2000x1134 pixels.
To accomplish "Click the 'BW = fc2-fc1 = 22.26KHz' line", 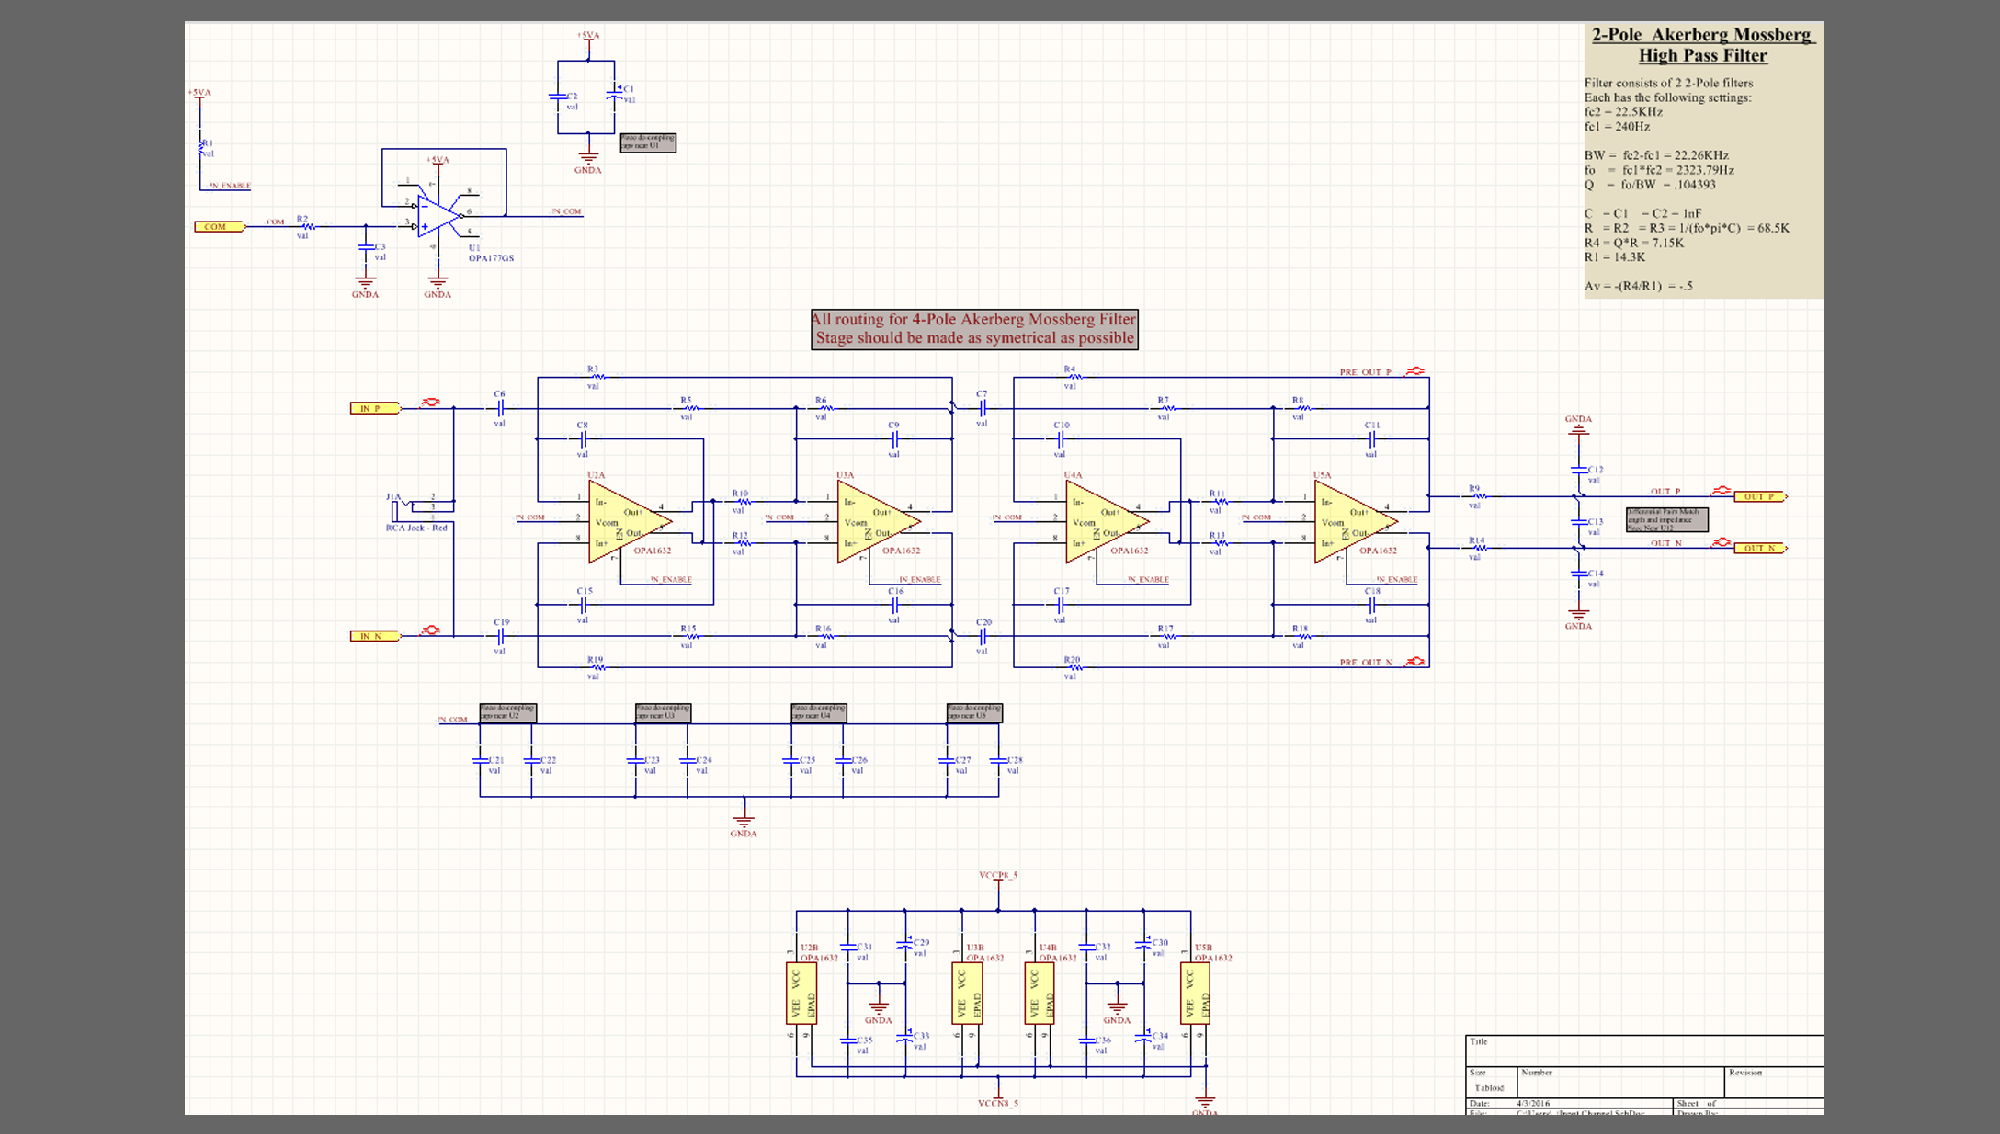I will (x=1656, y=156).
